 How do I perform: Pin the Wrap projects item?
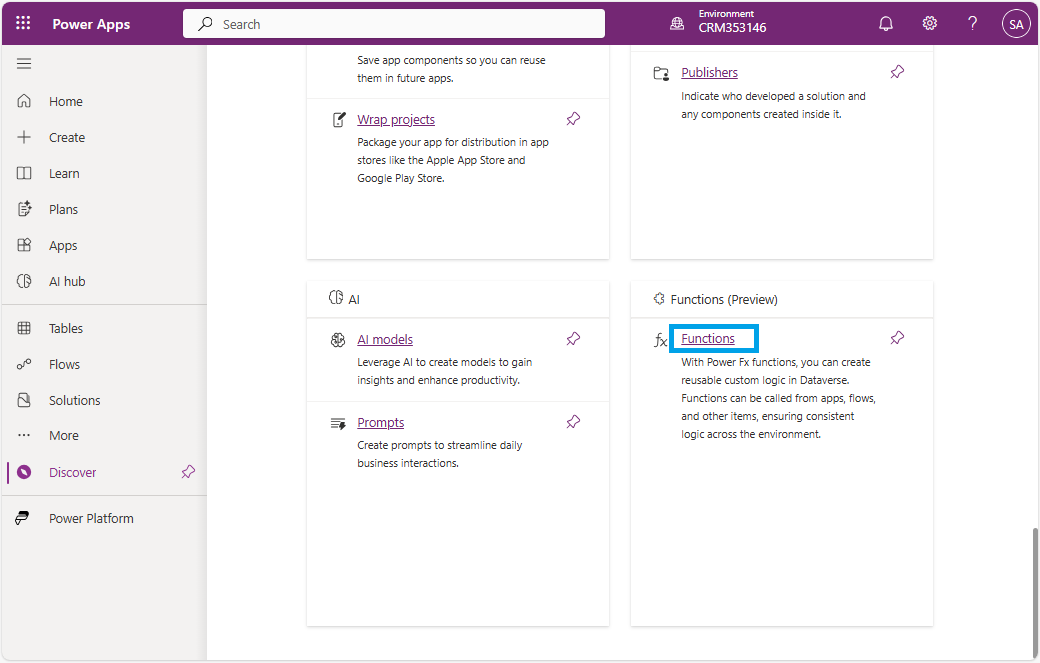click(573, 119)
